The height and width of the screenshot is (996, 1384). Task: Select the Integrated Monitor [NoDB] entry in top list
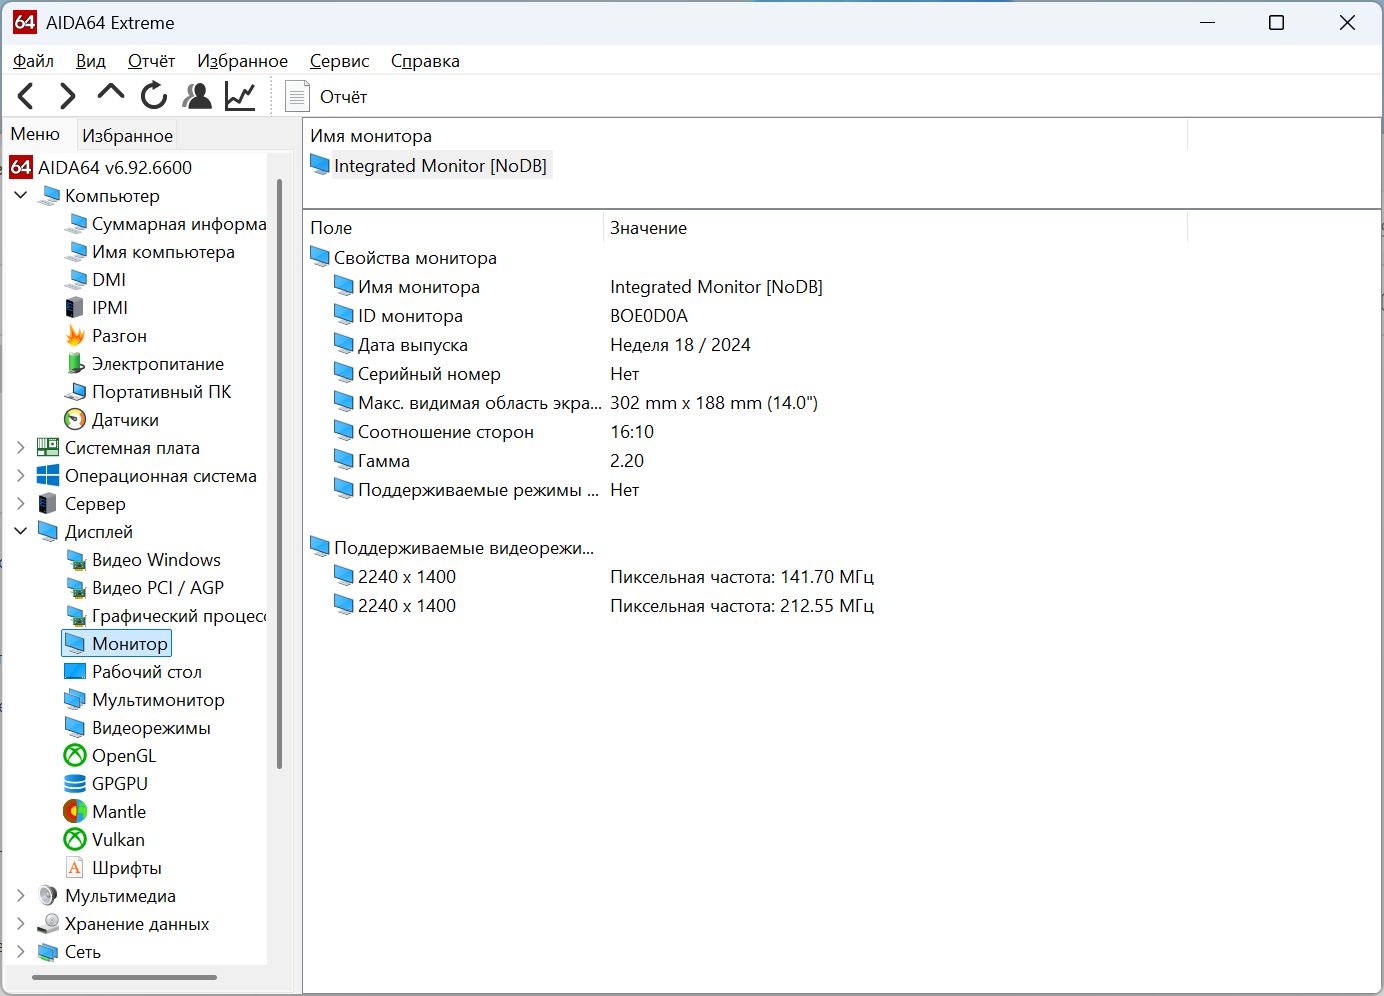point(430,165)
